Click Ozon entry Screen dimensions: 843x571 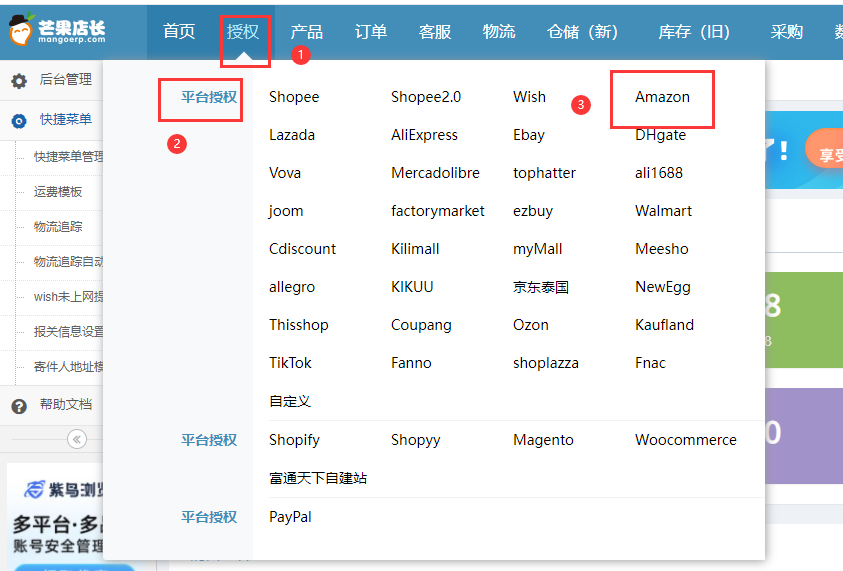click(x=531, y=325)
